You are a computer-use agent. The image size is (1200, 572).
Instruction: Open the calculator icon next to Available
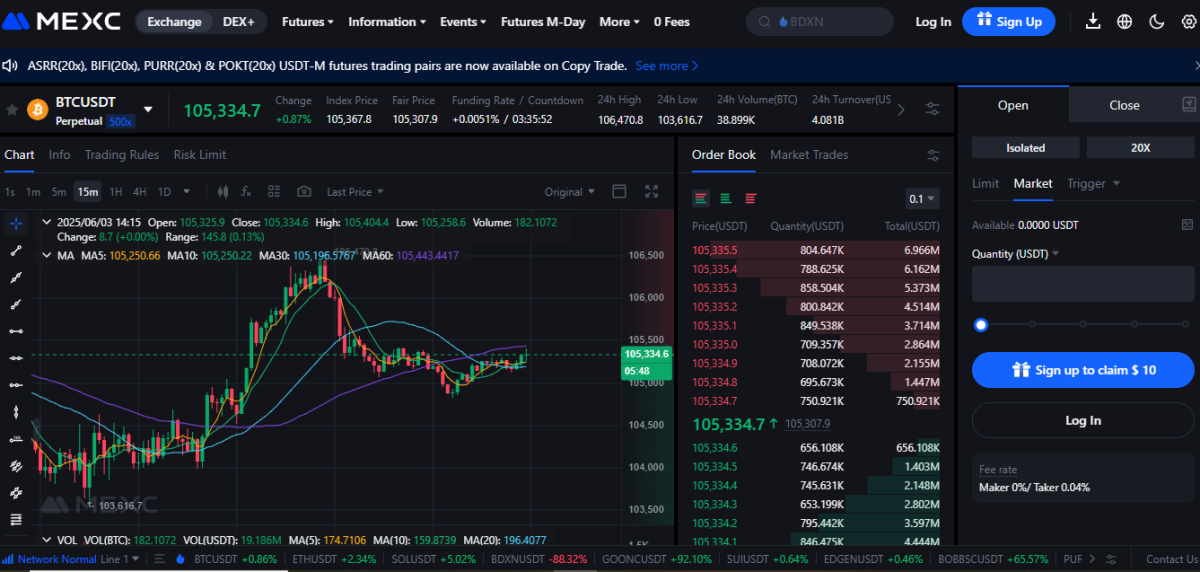[x=1187, y=225]
